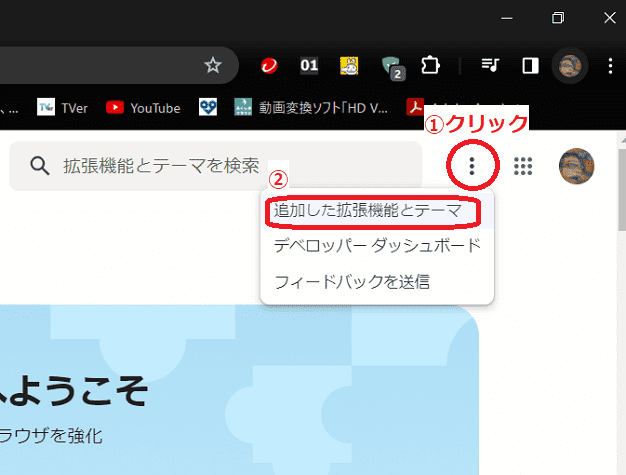Choose デベロッパー ダッシュボード menu item
This screenshot has height=475, width=626.
[x=377, y=246]
